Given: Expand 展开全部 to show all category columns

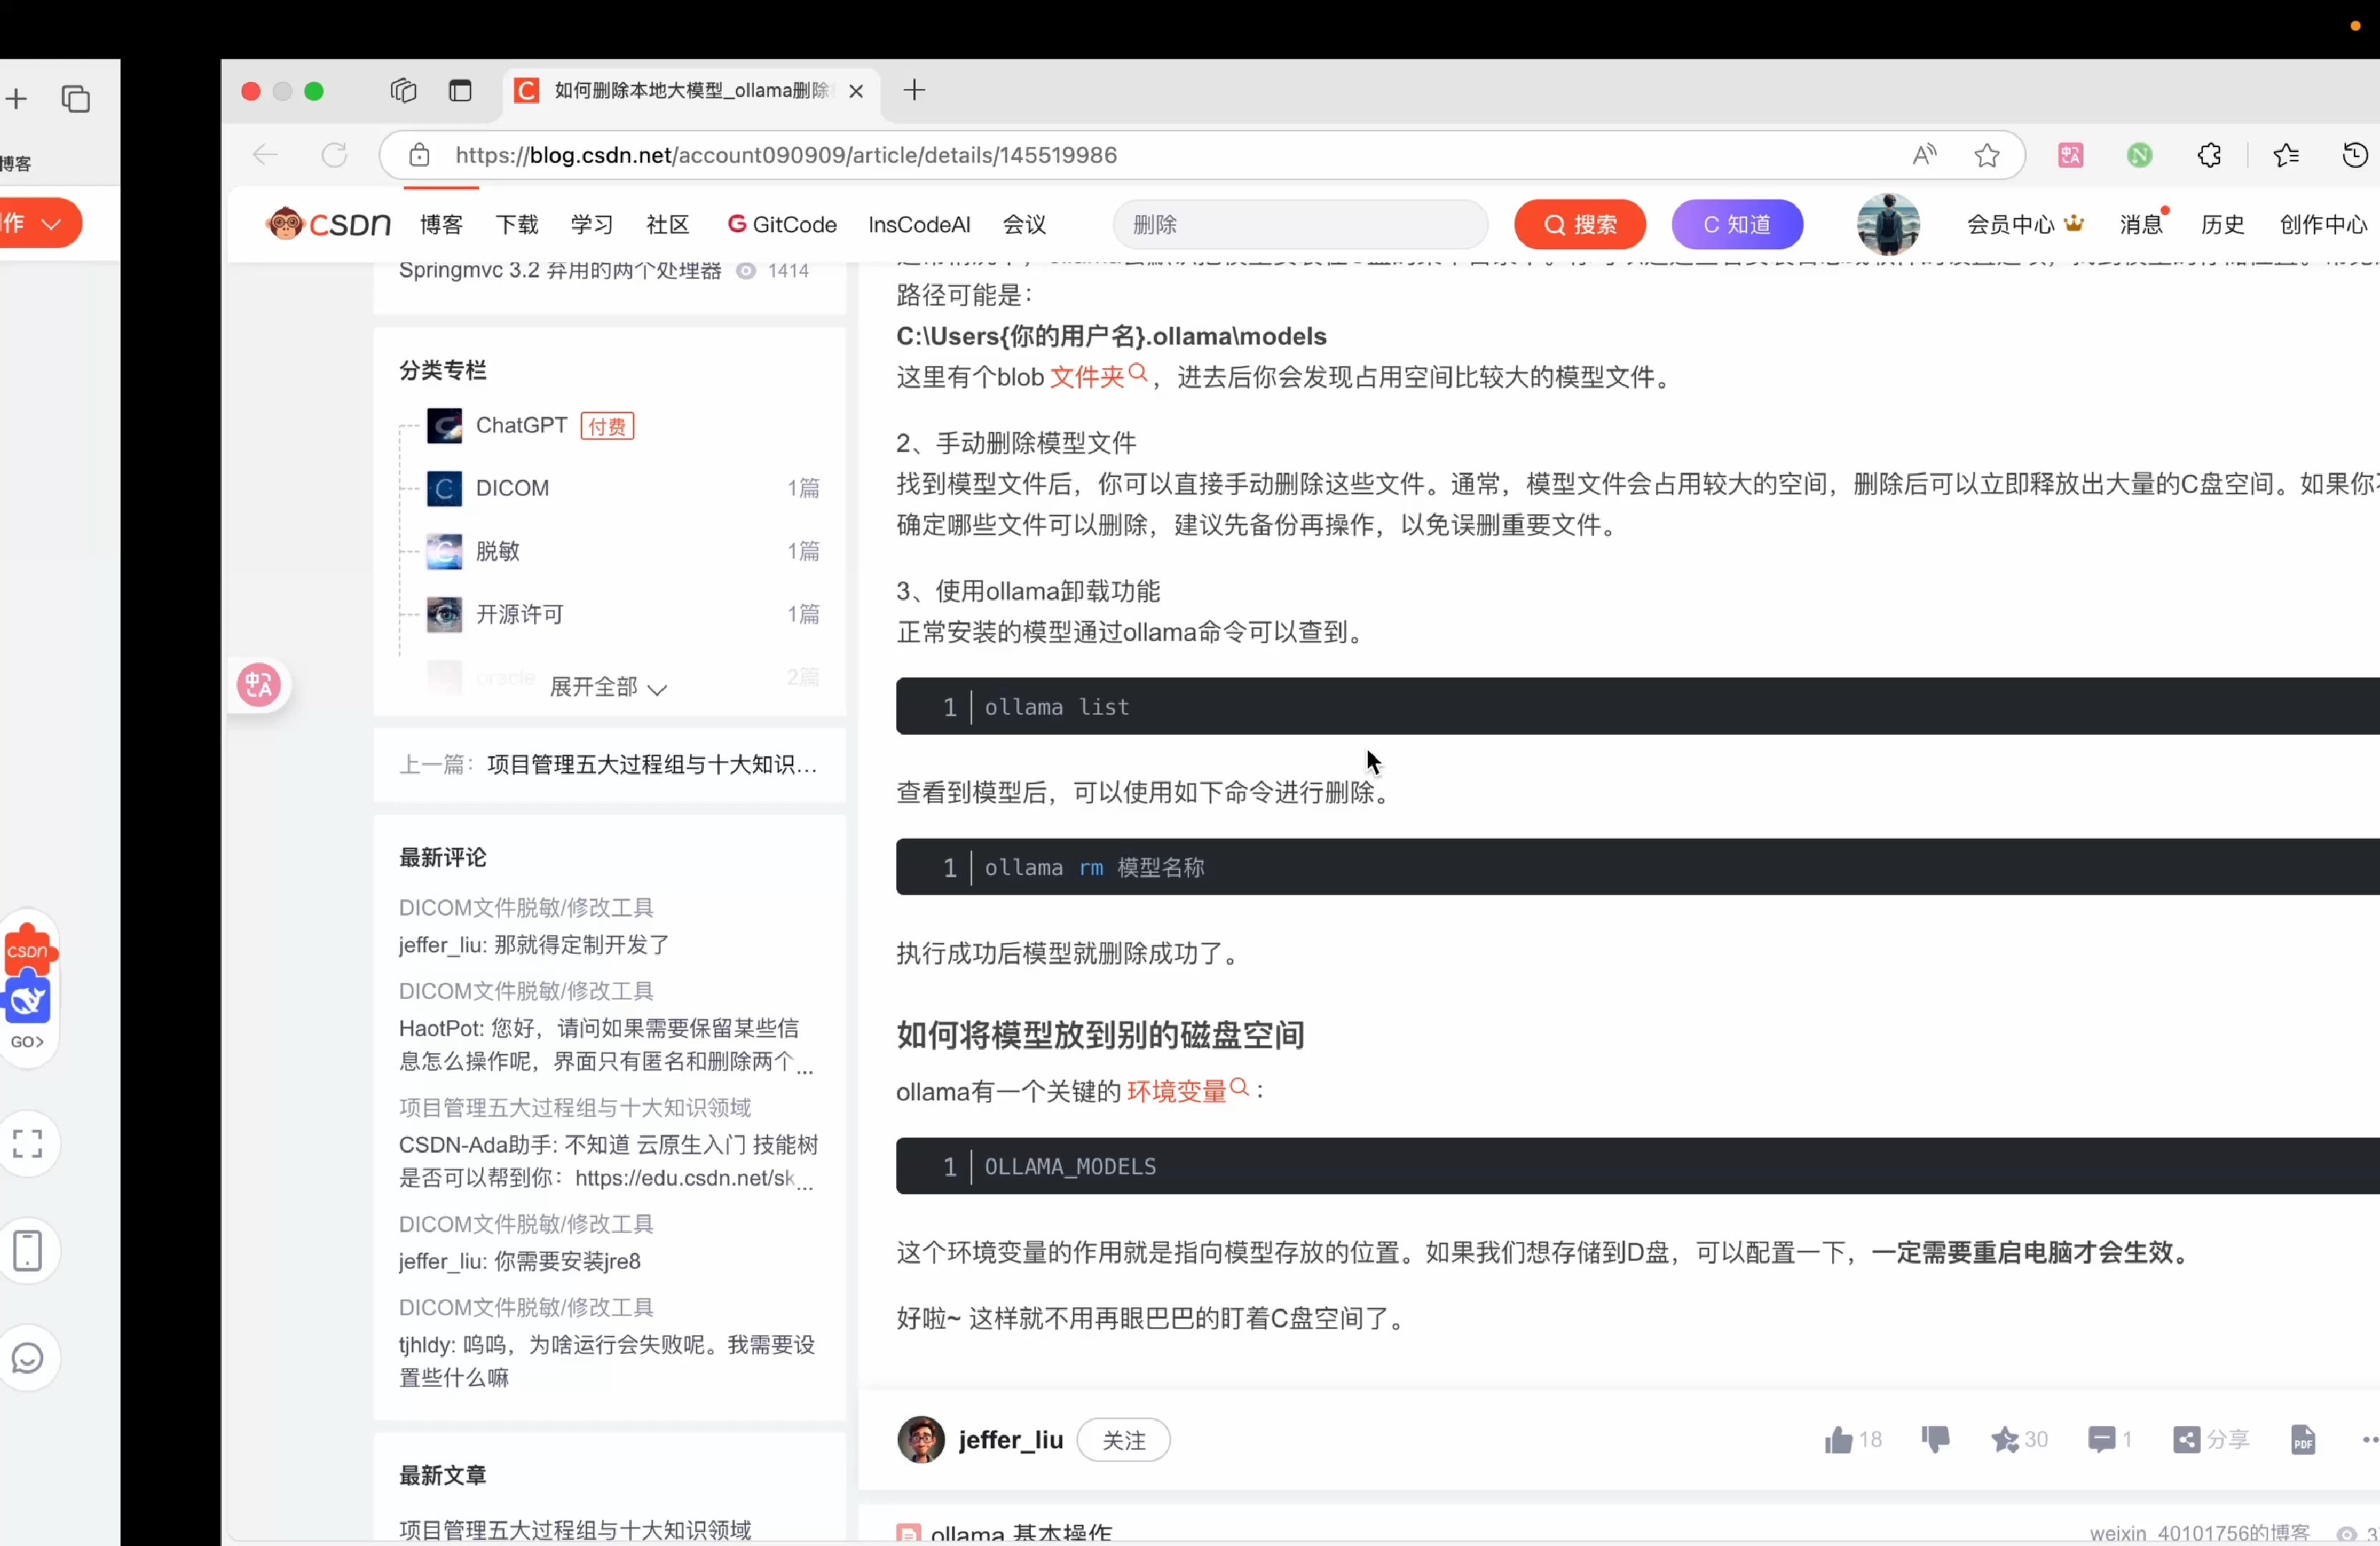Looking at the screenshot, I should pyautogui.click(x=603, y=687).
